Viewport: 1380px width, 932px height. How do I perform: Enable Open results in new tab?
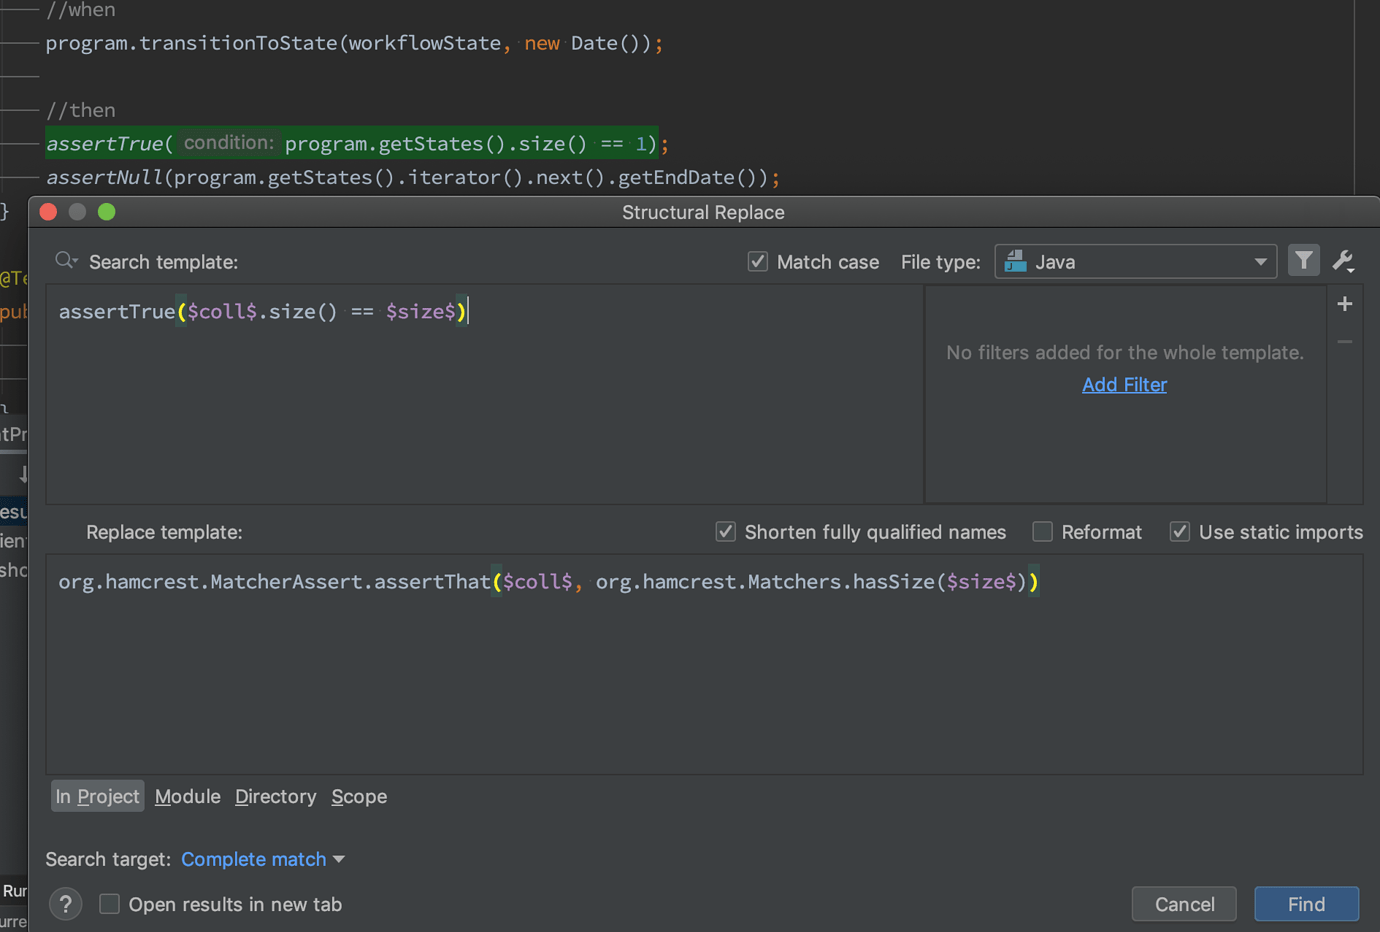tap(110, 904)
